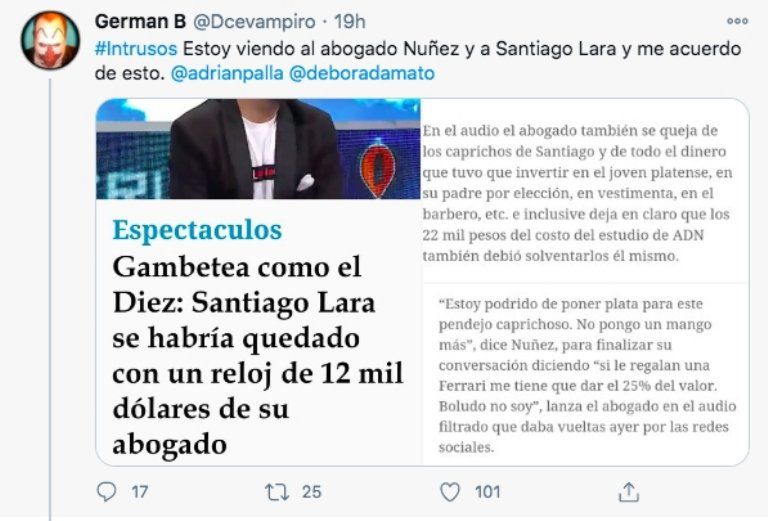Open the @adrianpalla mention
Screen dimensions: 768x521
coord(227,73)
